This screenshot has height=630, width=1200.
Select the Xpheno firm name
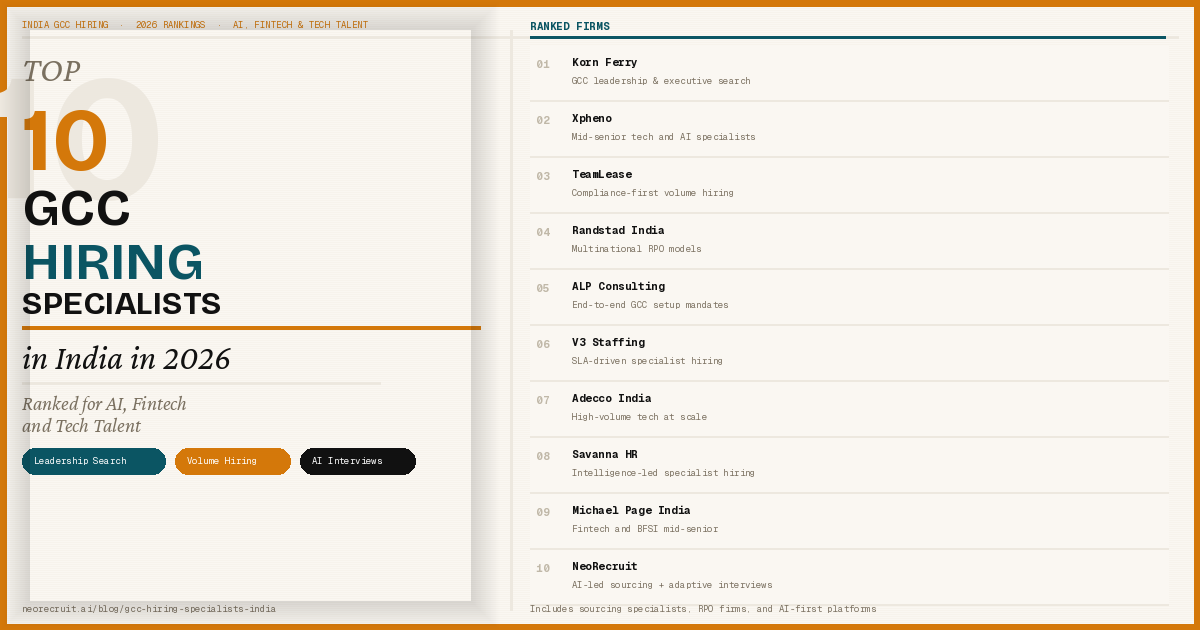tap(592, 119)
